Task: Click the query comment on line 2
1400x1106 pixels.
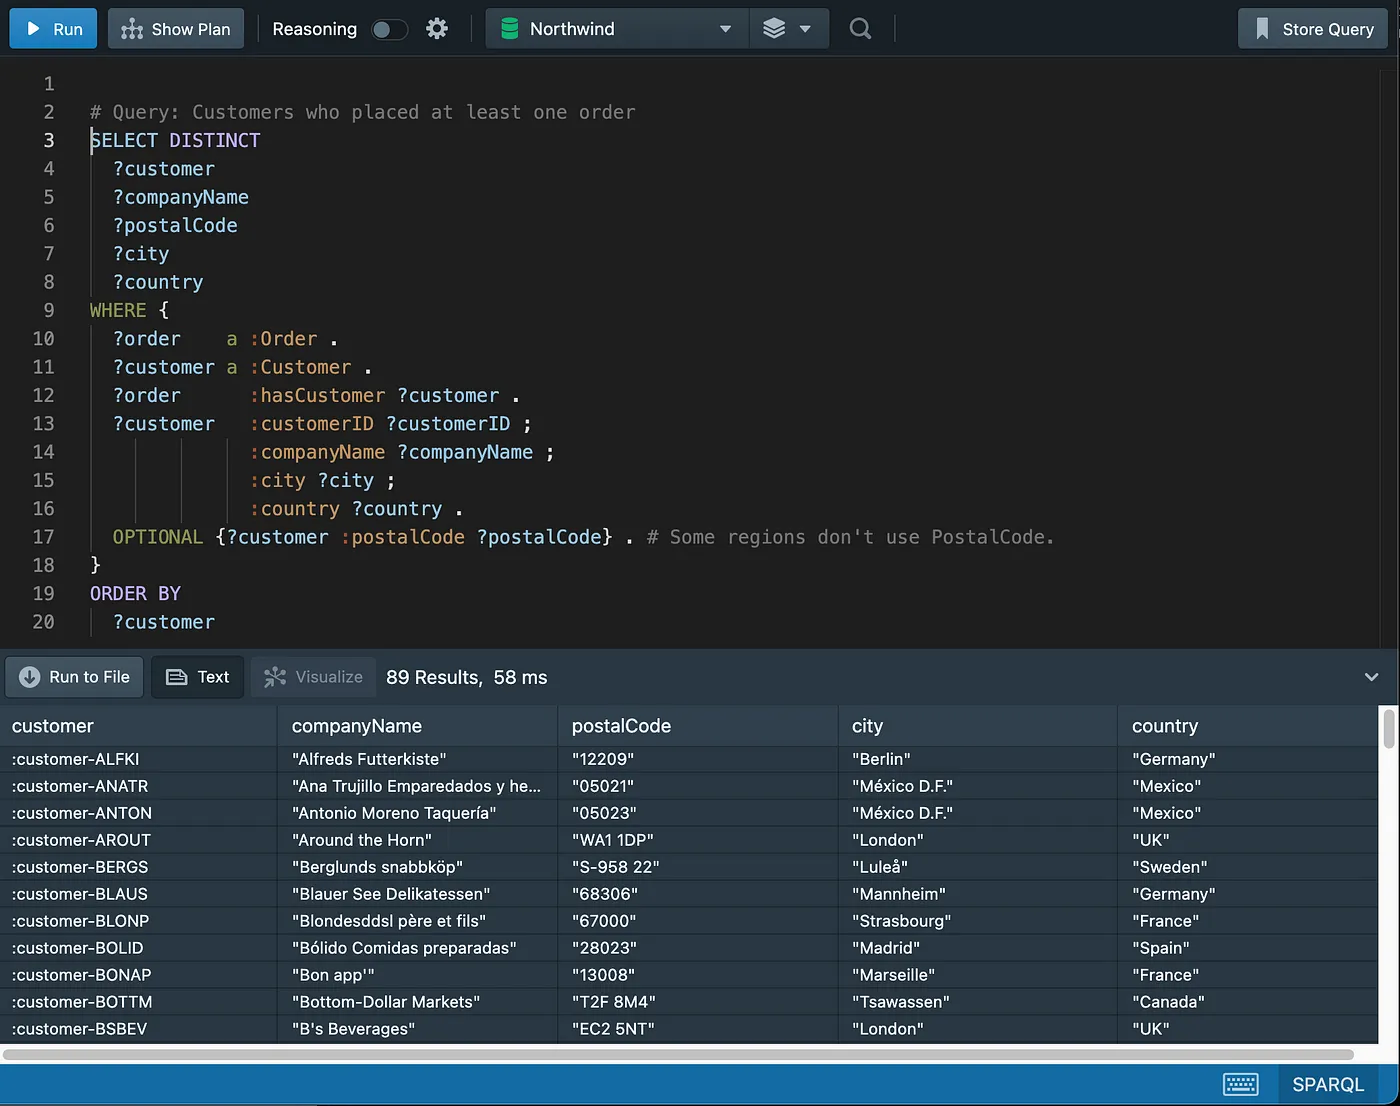Action: point(363,112)
